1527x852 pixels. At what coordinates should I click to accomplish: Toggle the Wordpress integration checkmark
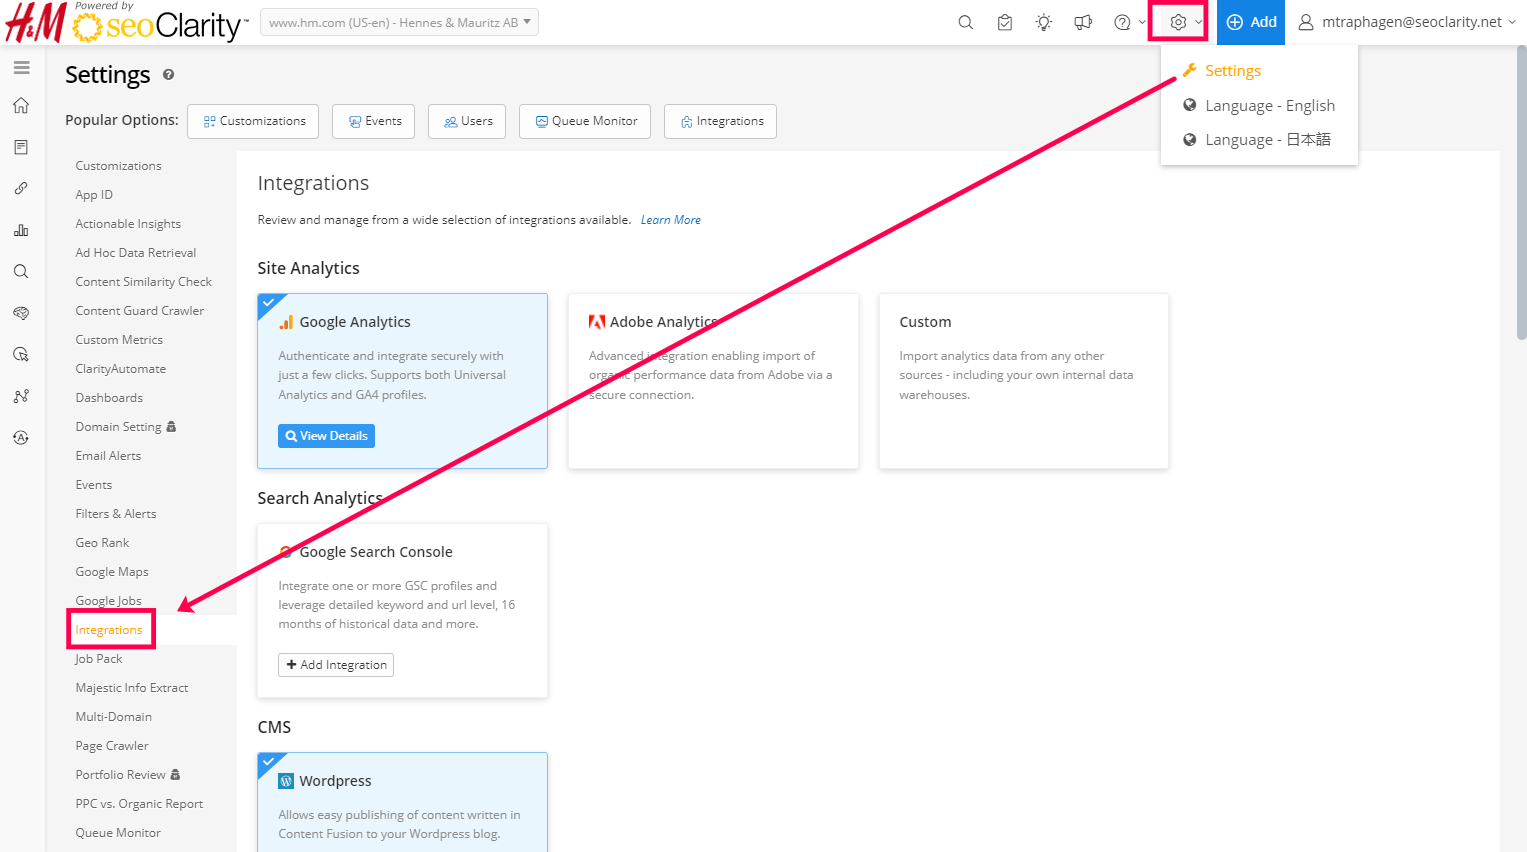(x=268, y=761)
